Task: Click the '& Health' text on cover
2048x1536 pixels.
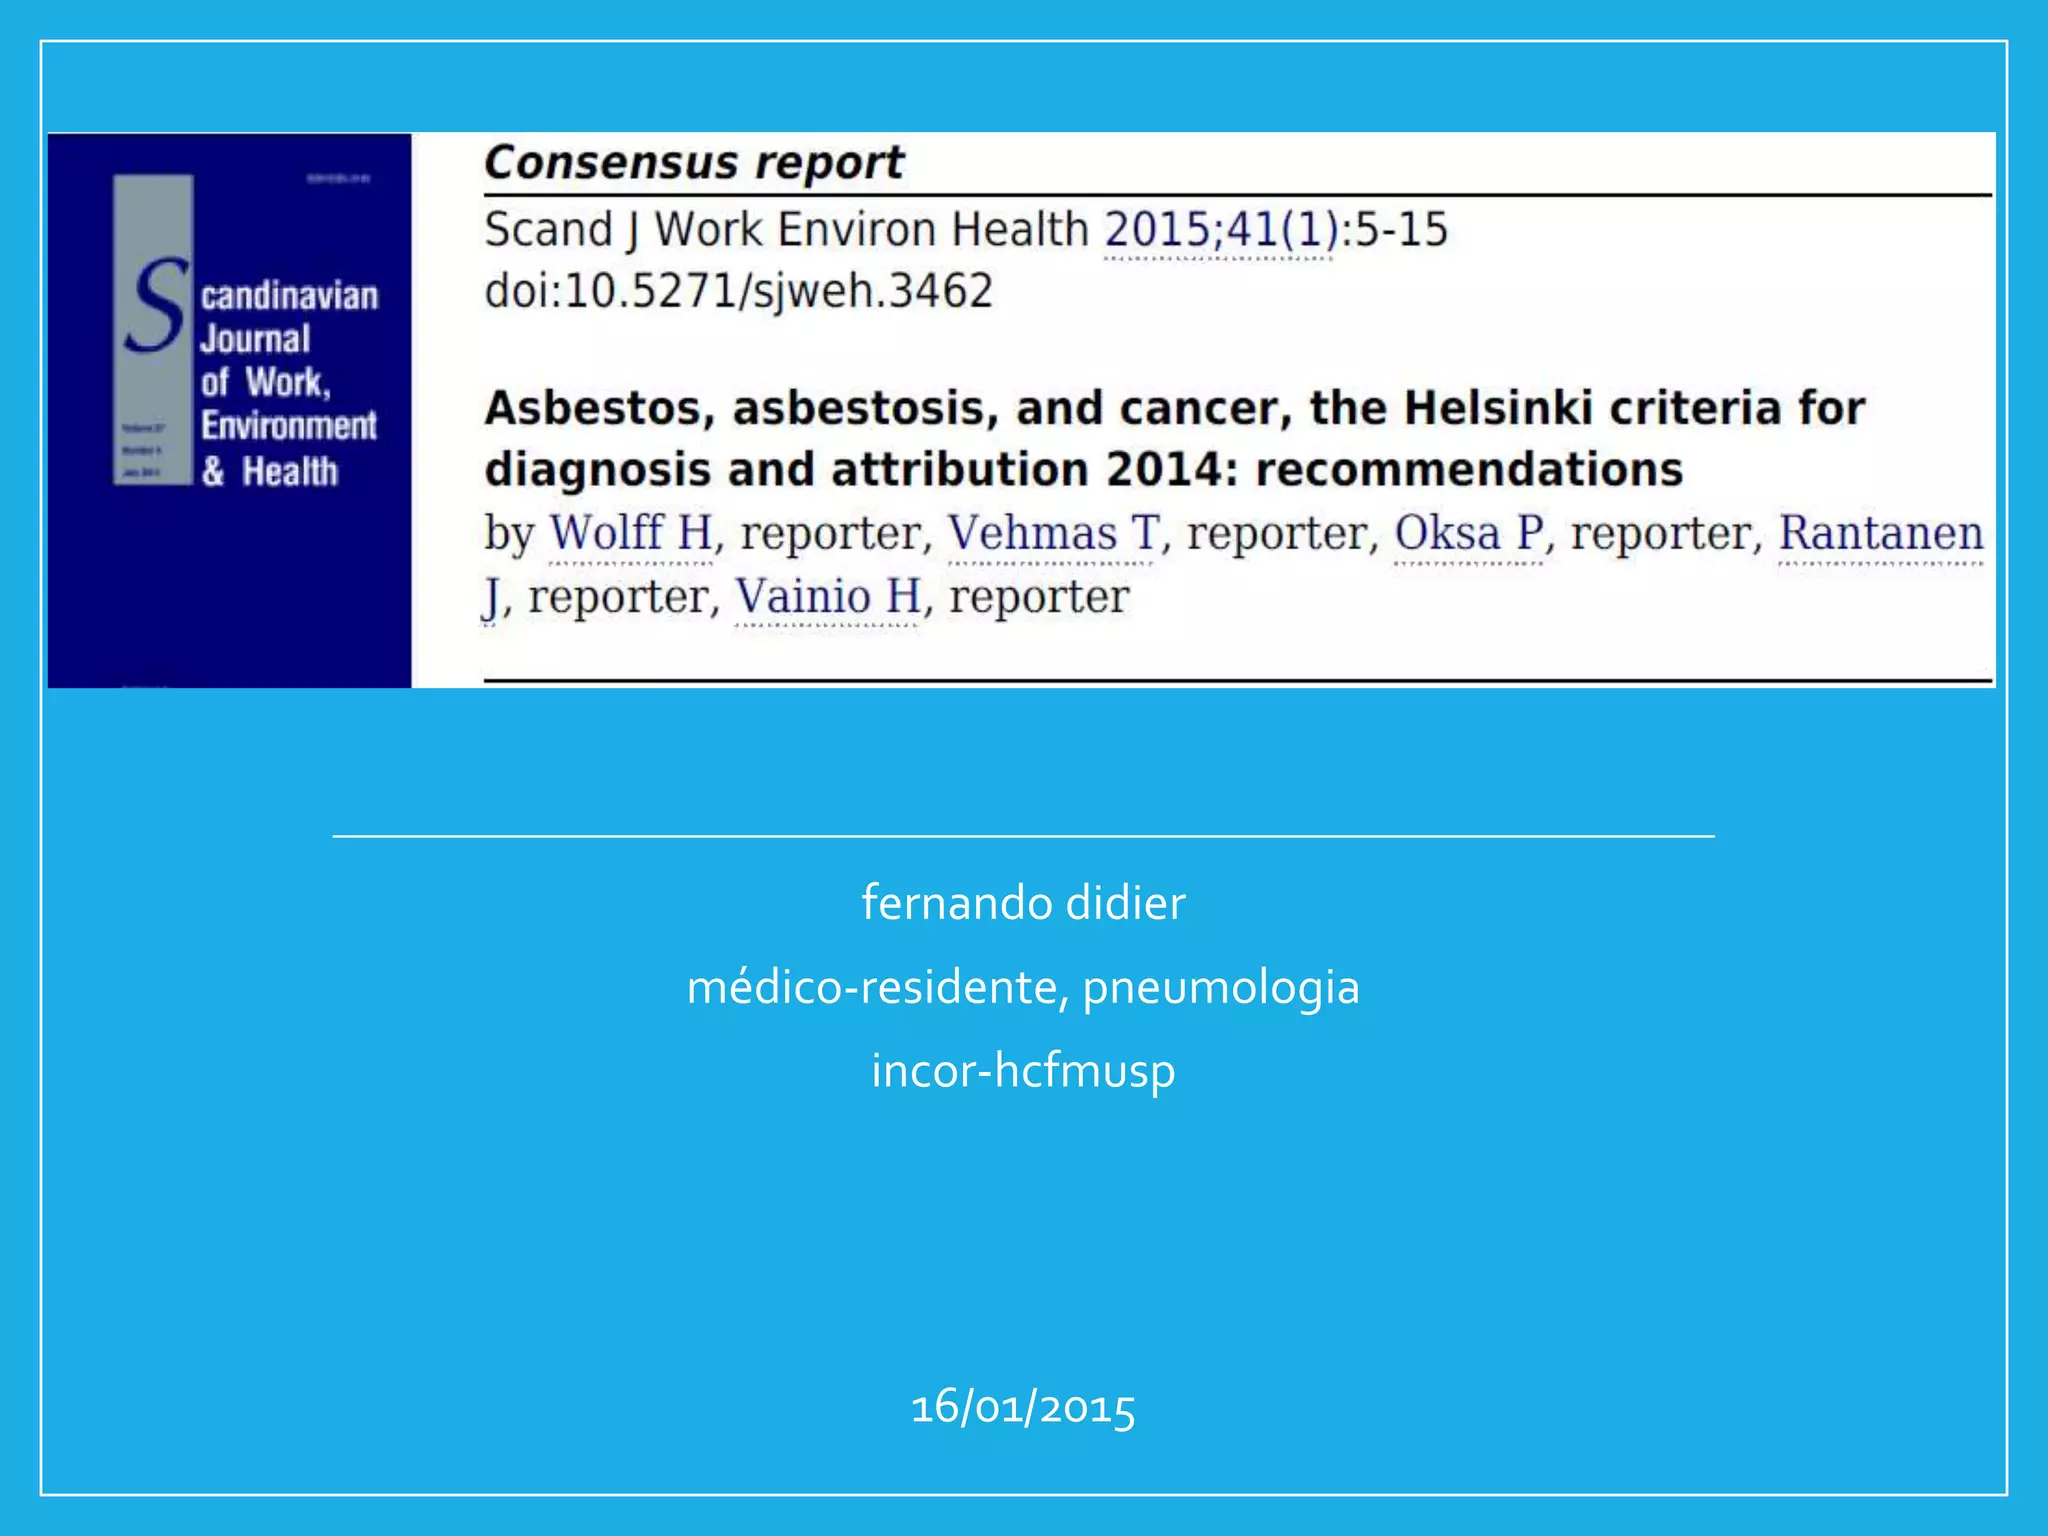Action: coord(270,471)
